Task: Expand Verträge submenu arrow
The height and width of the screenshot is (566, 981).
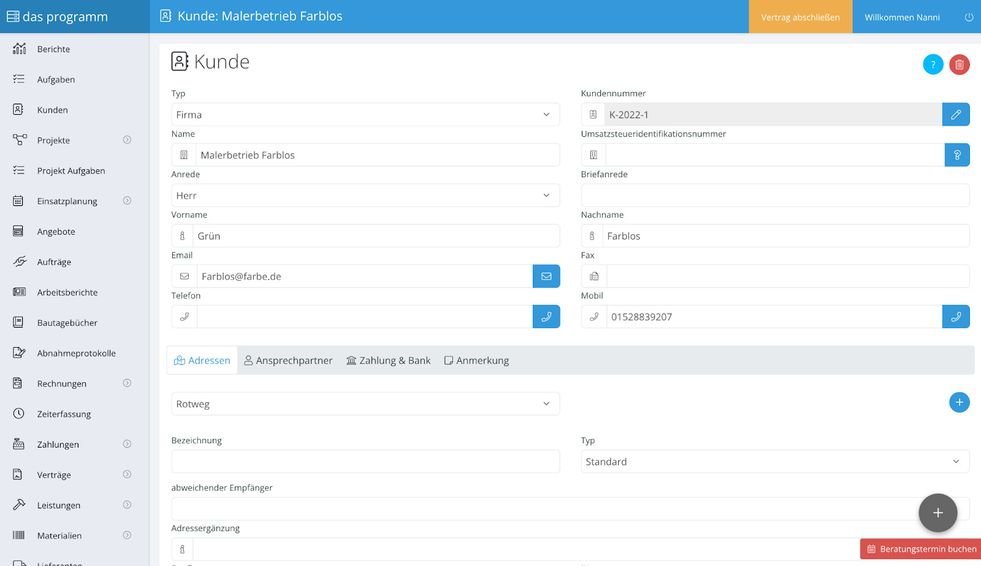Action: click(127, 475)
